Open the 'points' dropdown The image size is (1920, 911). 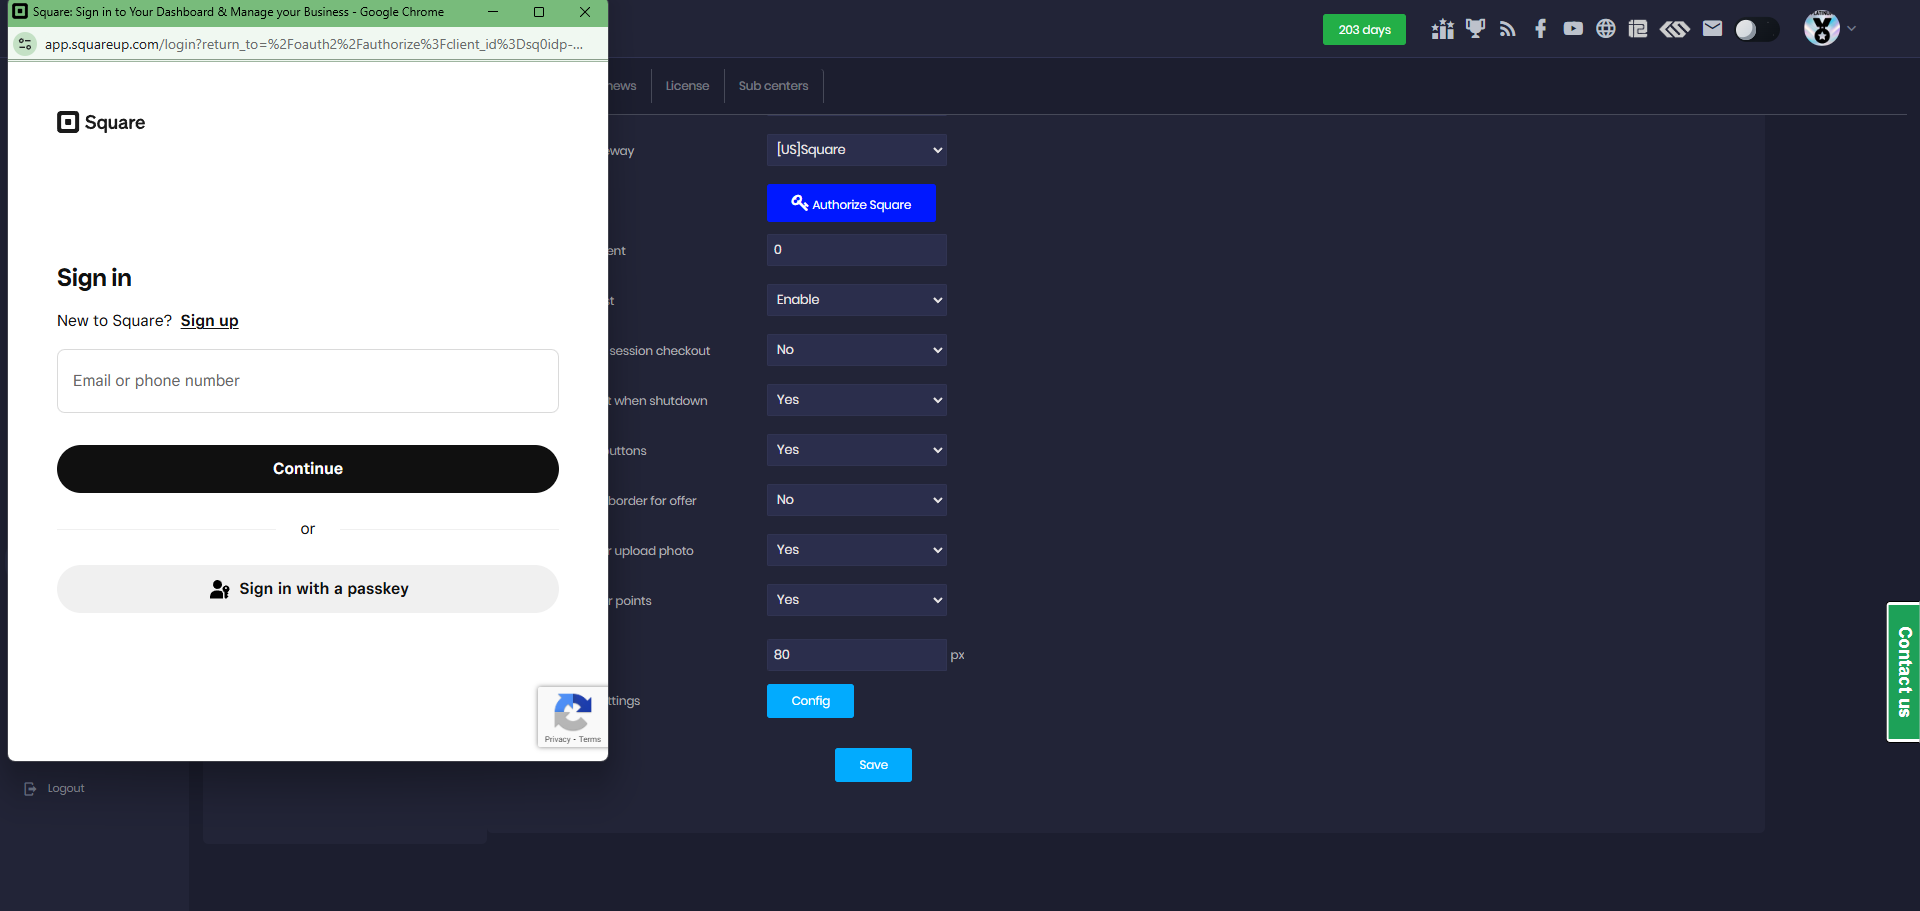[857, 600]
